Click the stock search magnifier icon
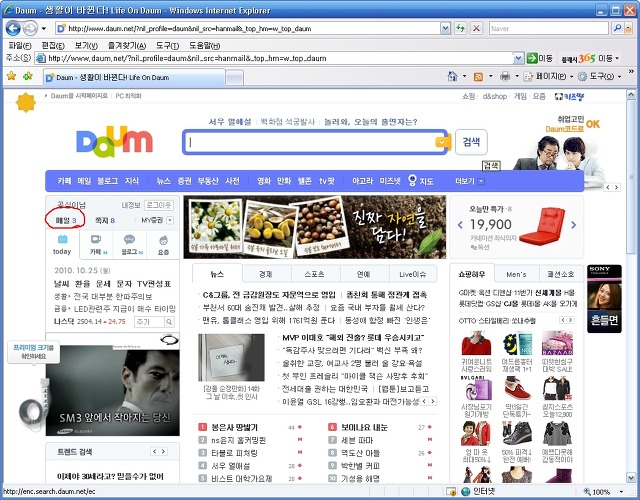 (x=169, y=322)
